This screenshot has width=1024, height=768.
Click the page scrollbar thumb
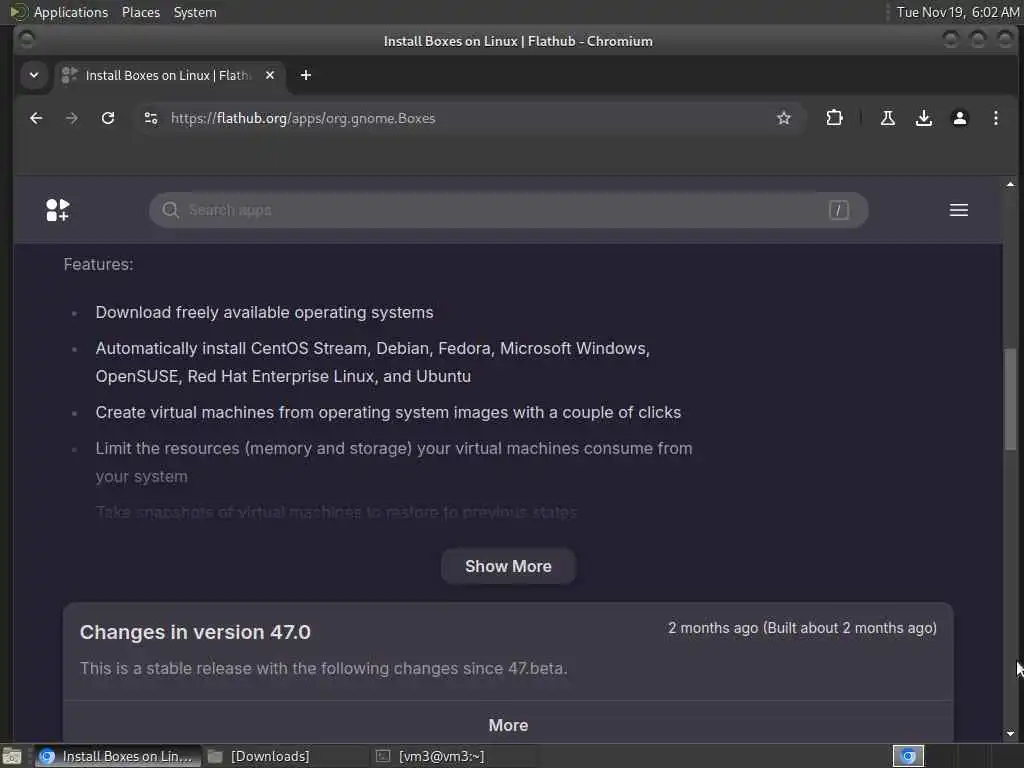click(1010, 400)
